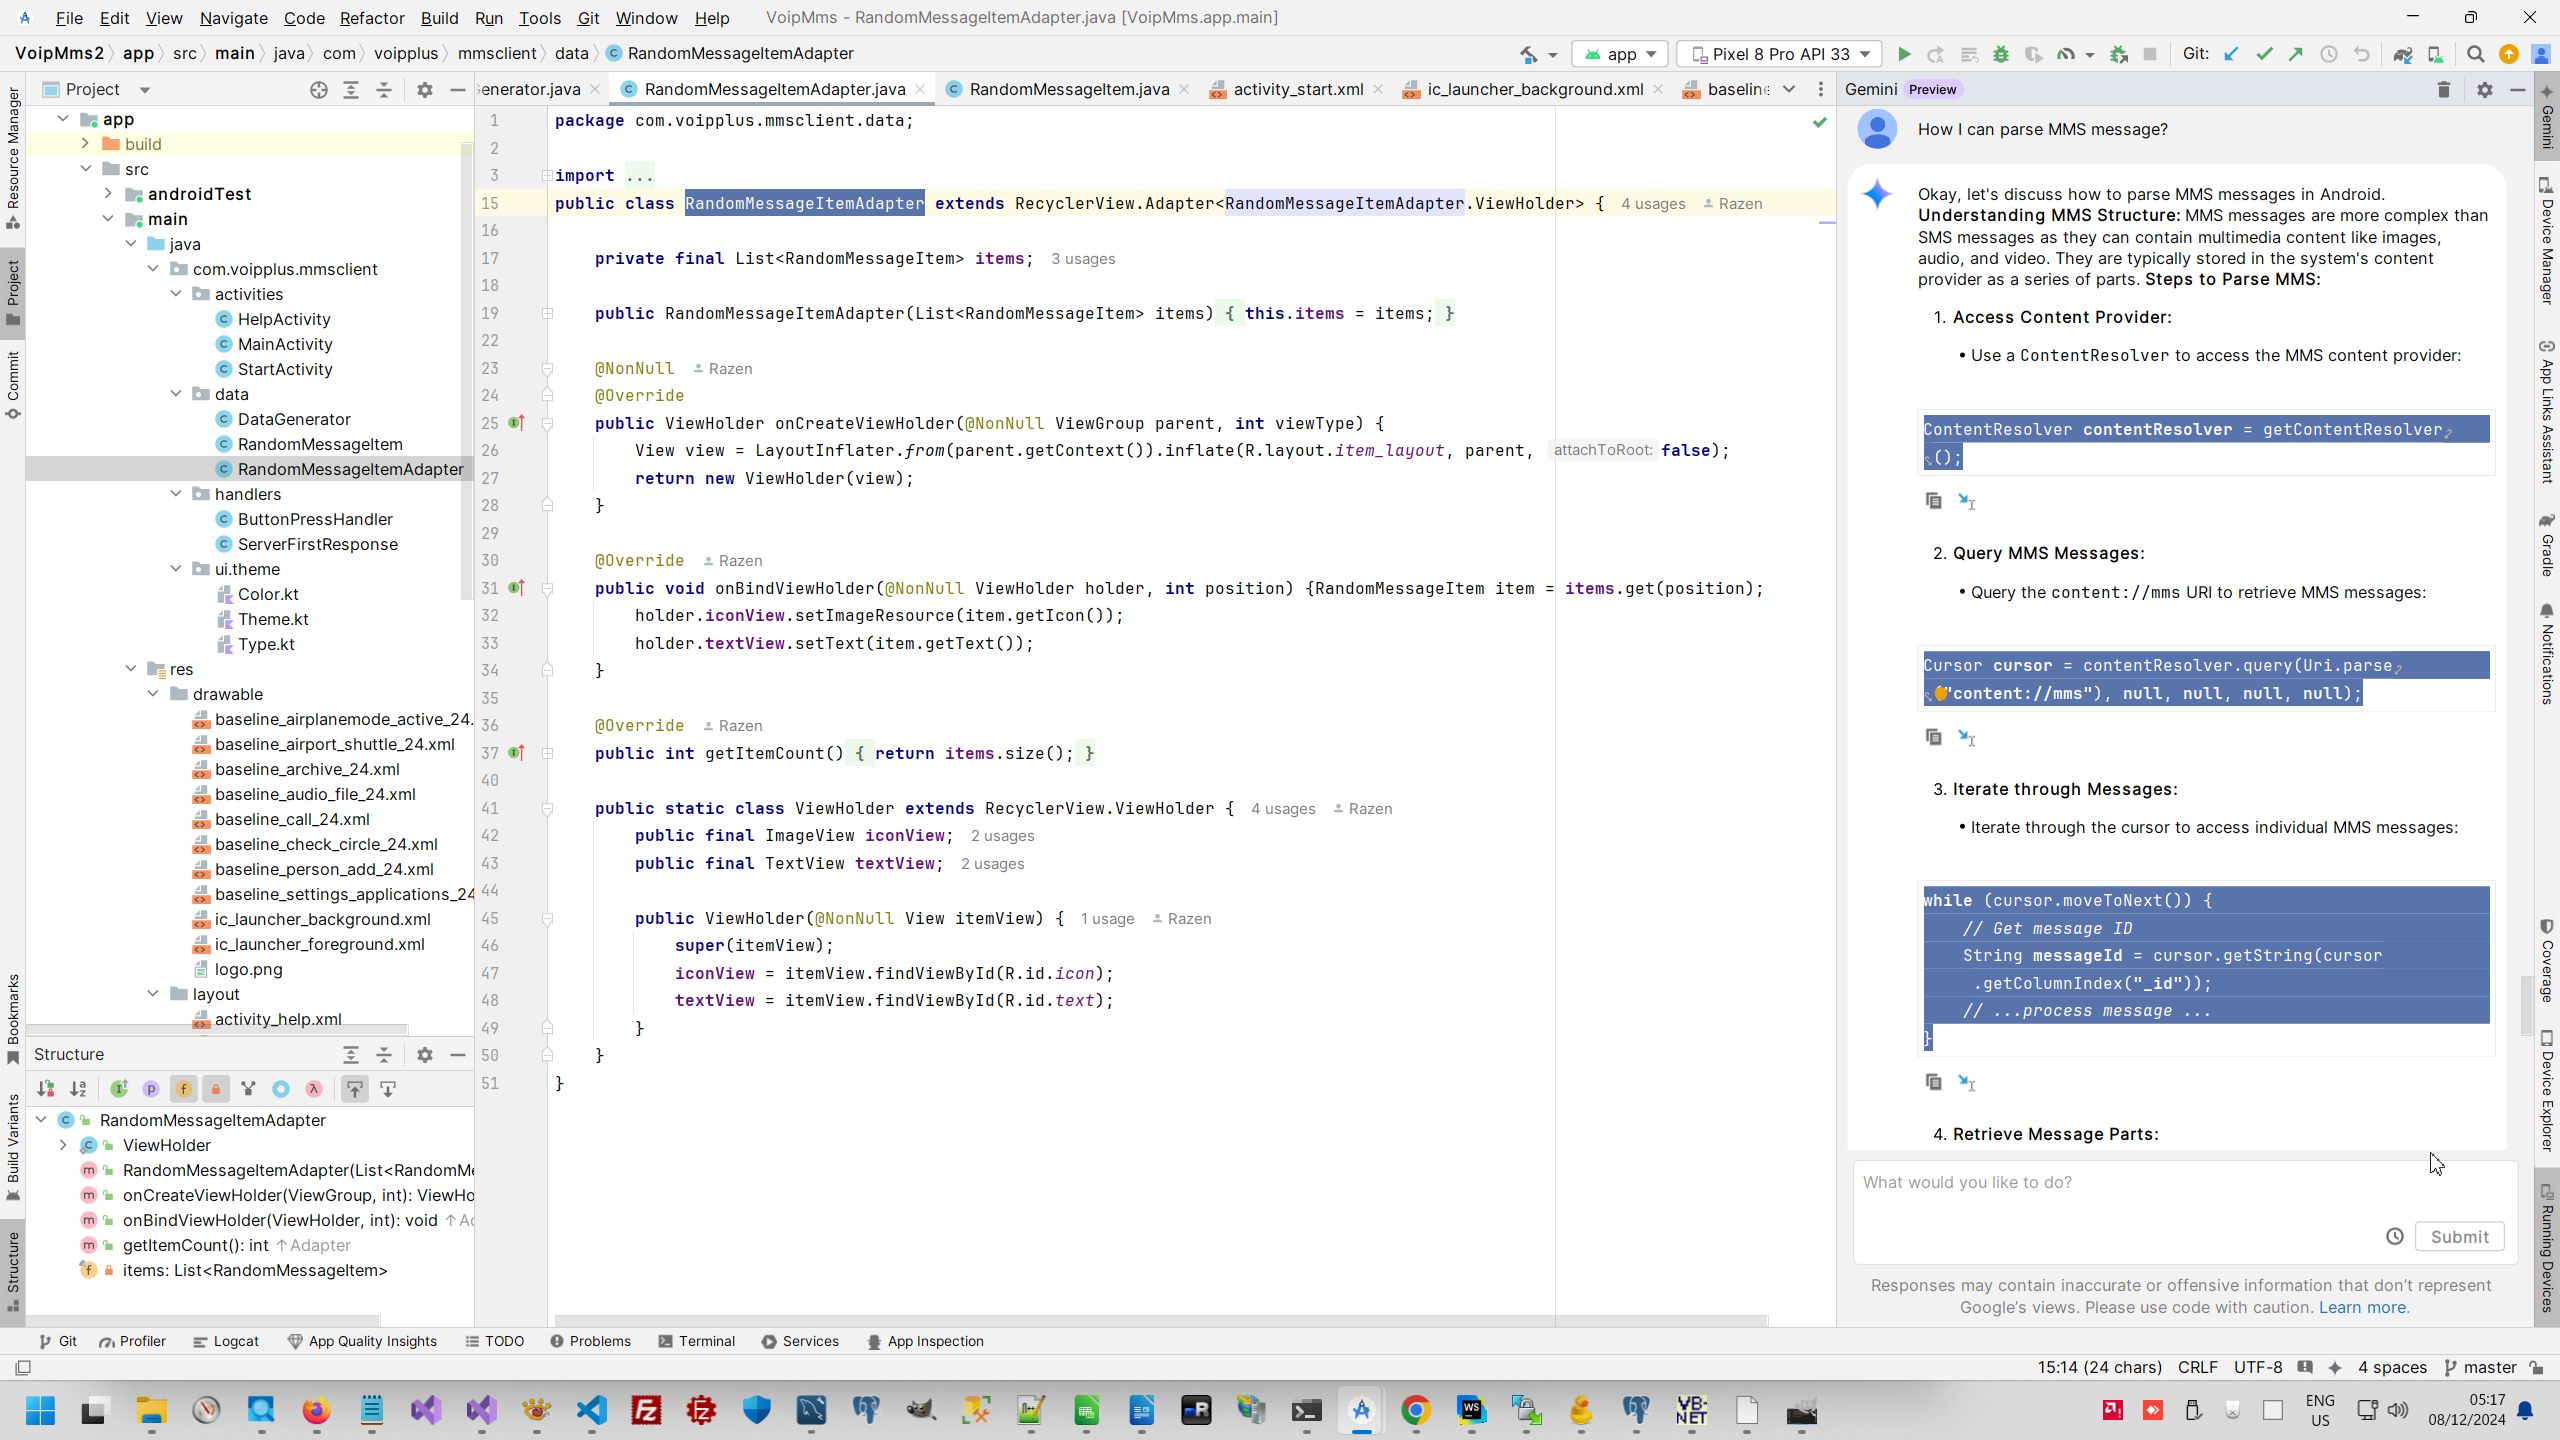Open the Refactor menu
The height and width of the screenshot is (1440, 2560).
[371, 18]
